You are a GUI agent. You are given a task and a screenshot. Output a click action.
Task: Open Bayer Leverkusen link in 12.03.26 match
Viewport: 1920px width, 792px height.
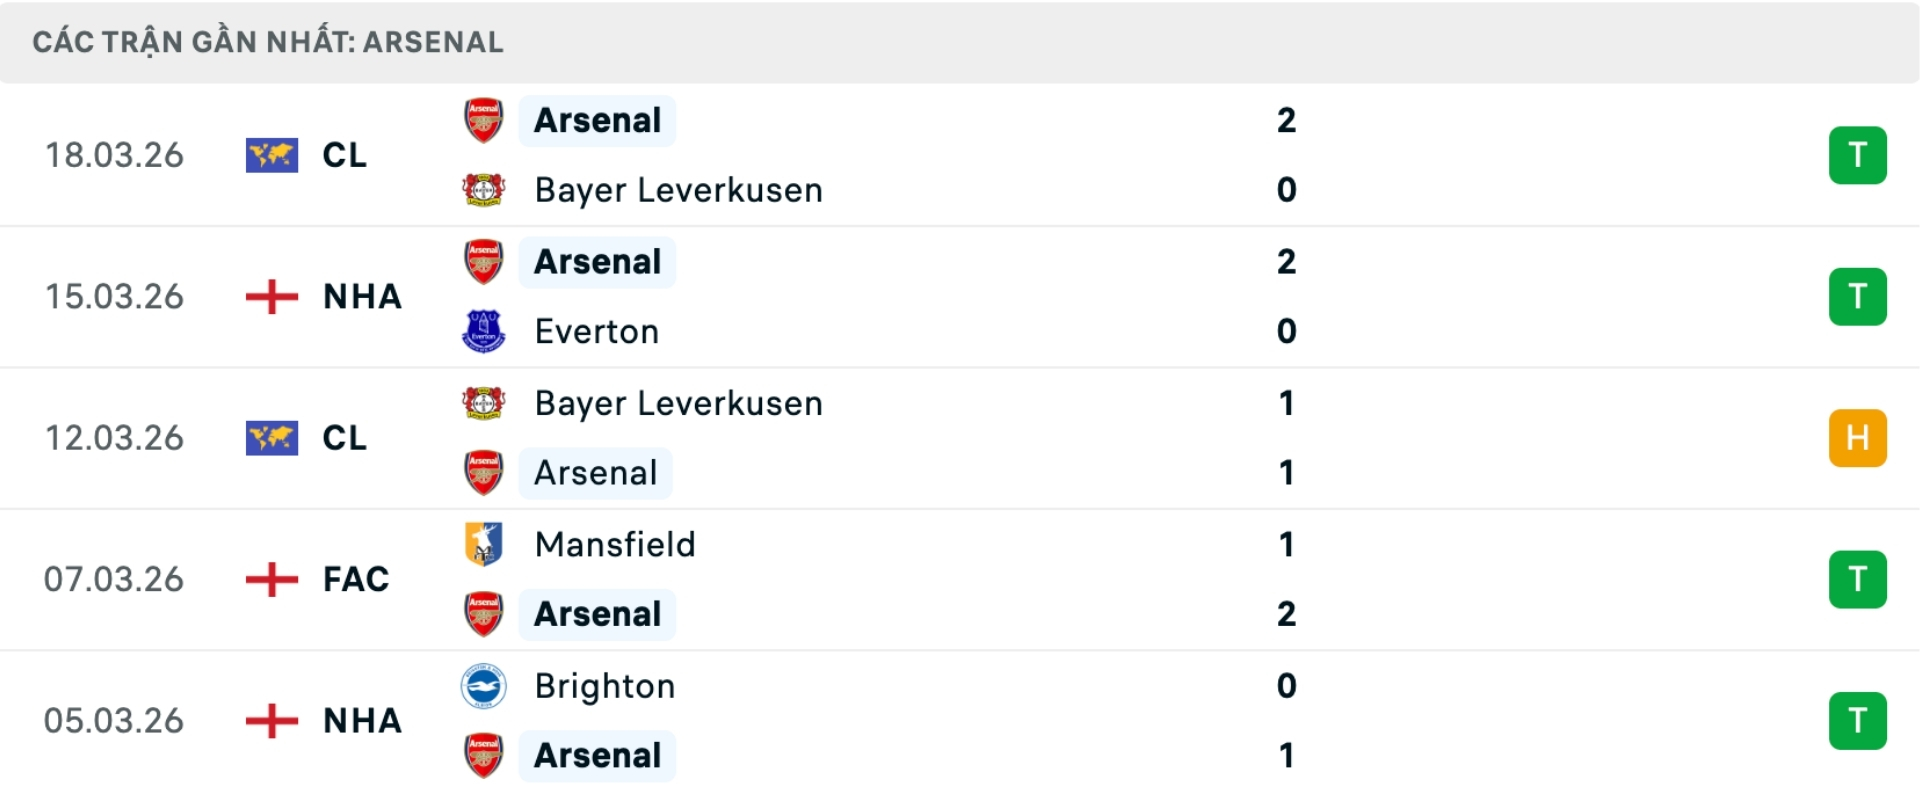click(678, 403)
